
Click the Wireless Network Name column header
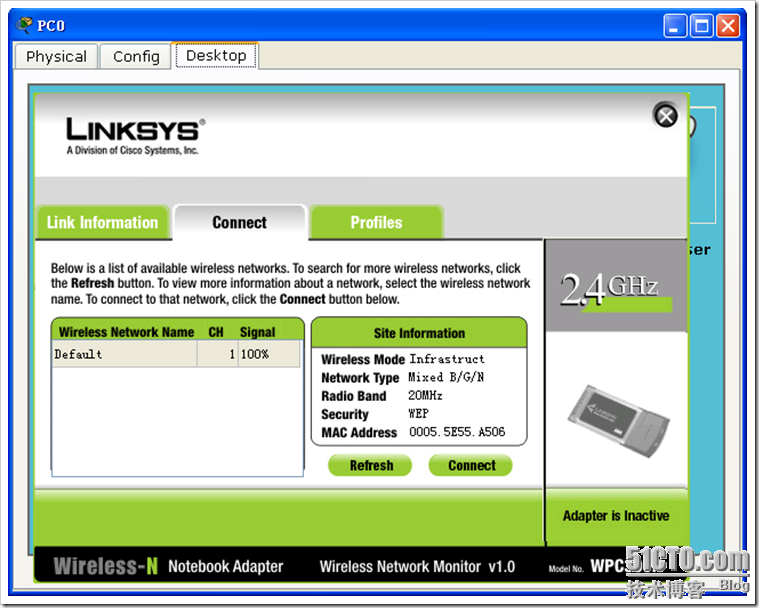(126, 332)
